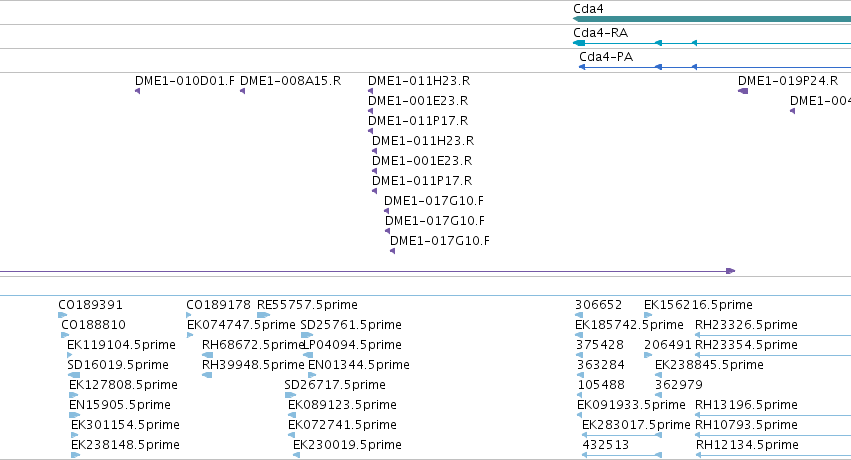Select RH10793.5prime EST
This screenshot has height=460, width=851.
click(x=746, y=425)
